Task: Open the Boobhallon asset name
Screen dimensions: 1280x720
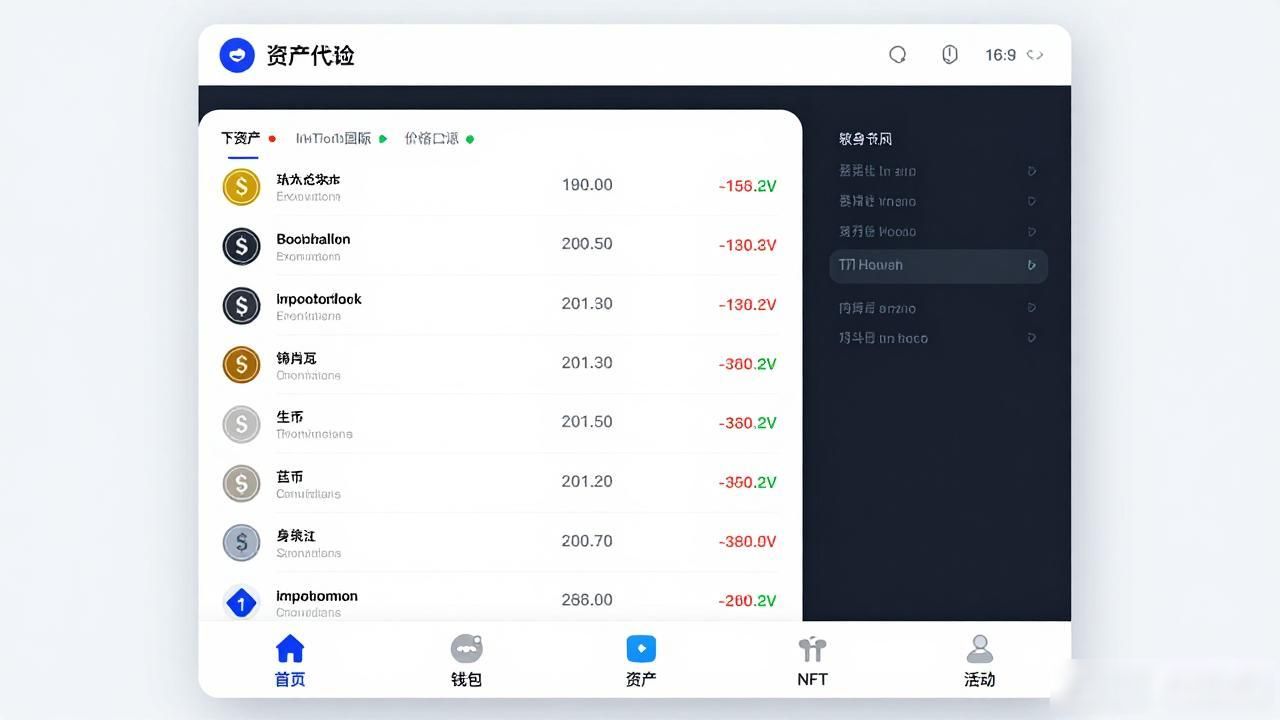Action: coord(313,239)
